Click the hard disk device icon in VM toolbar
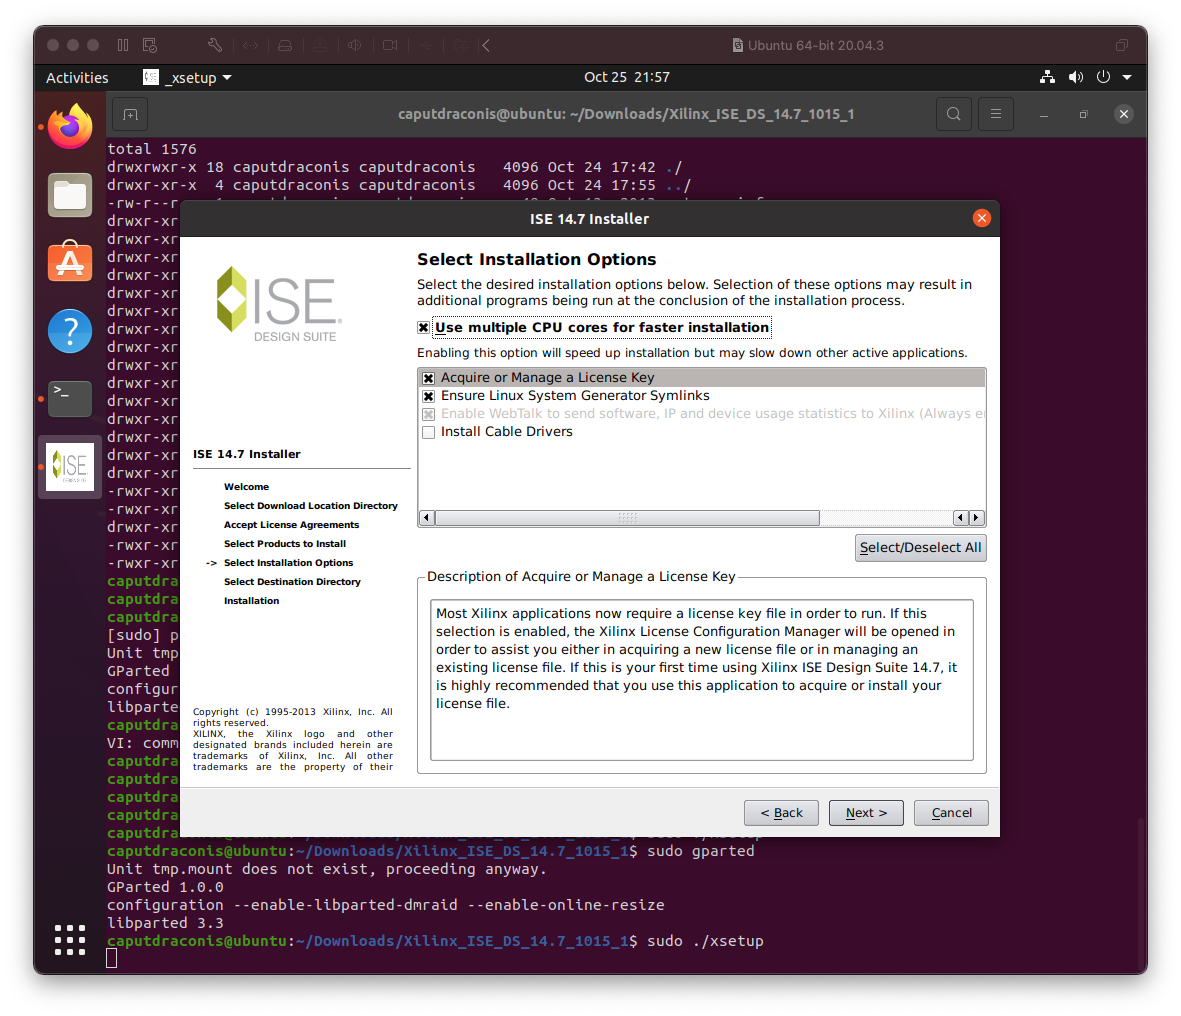The height and width of the screenshot is (1016, 1181). [285, 45]
